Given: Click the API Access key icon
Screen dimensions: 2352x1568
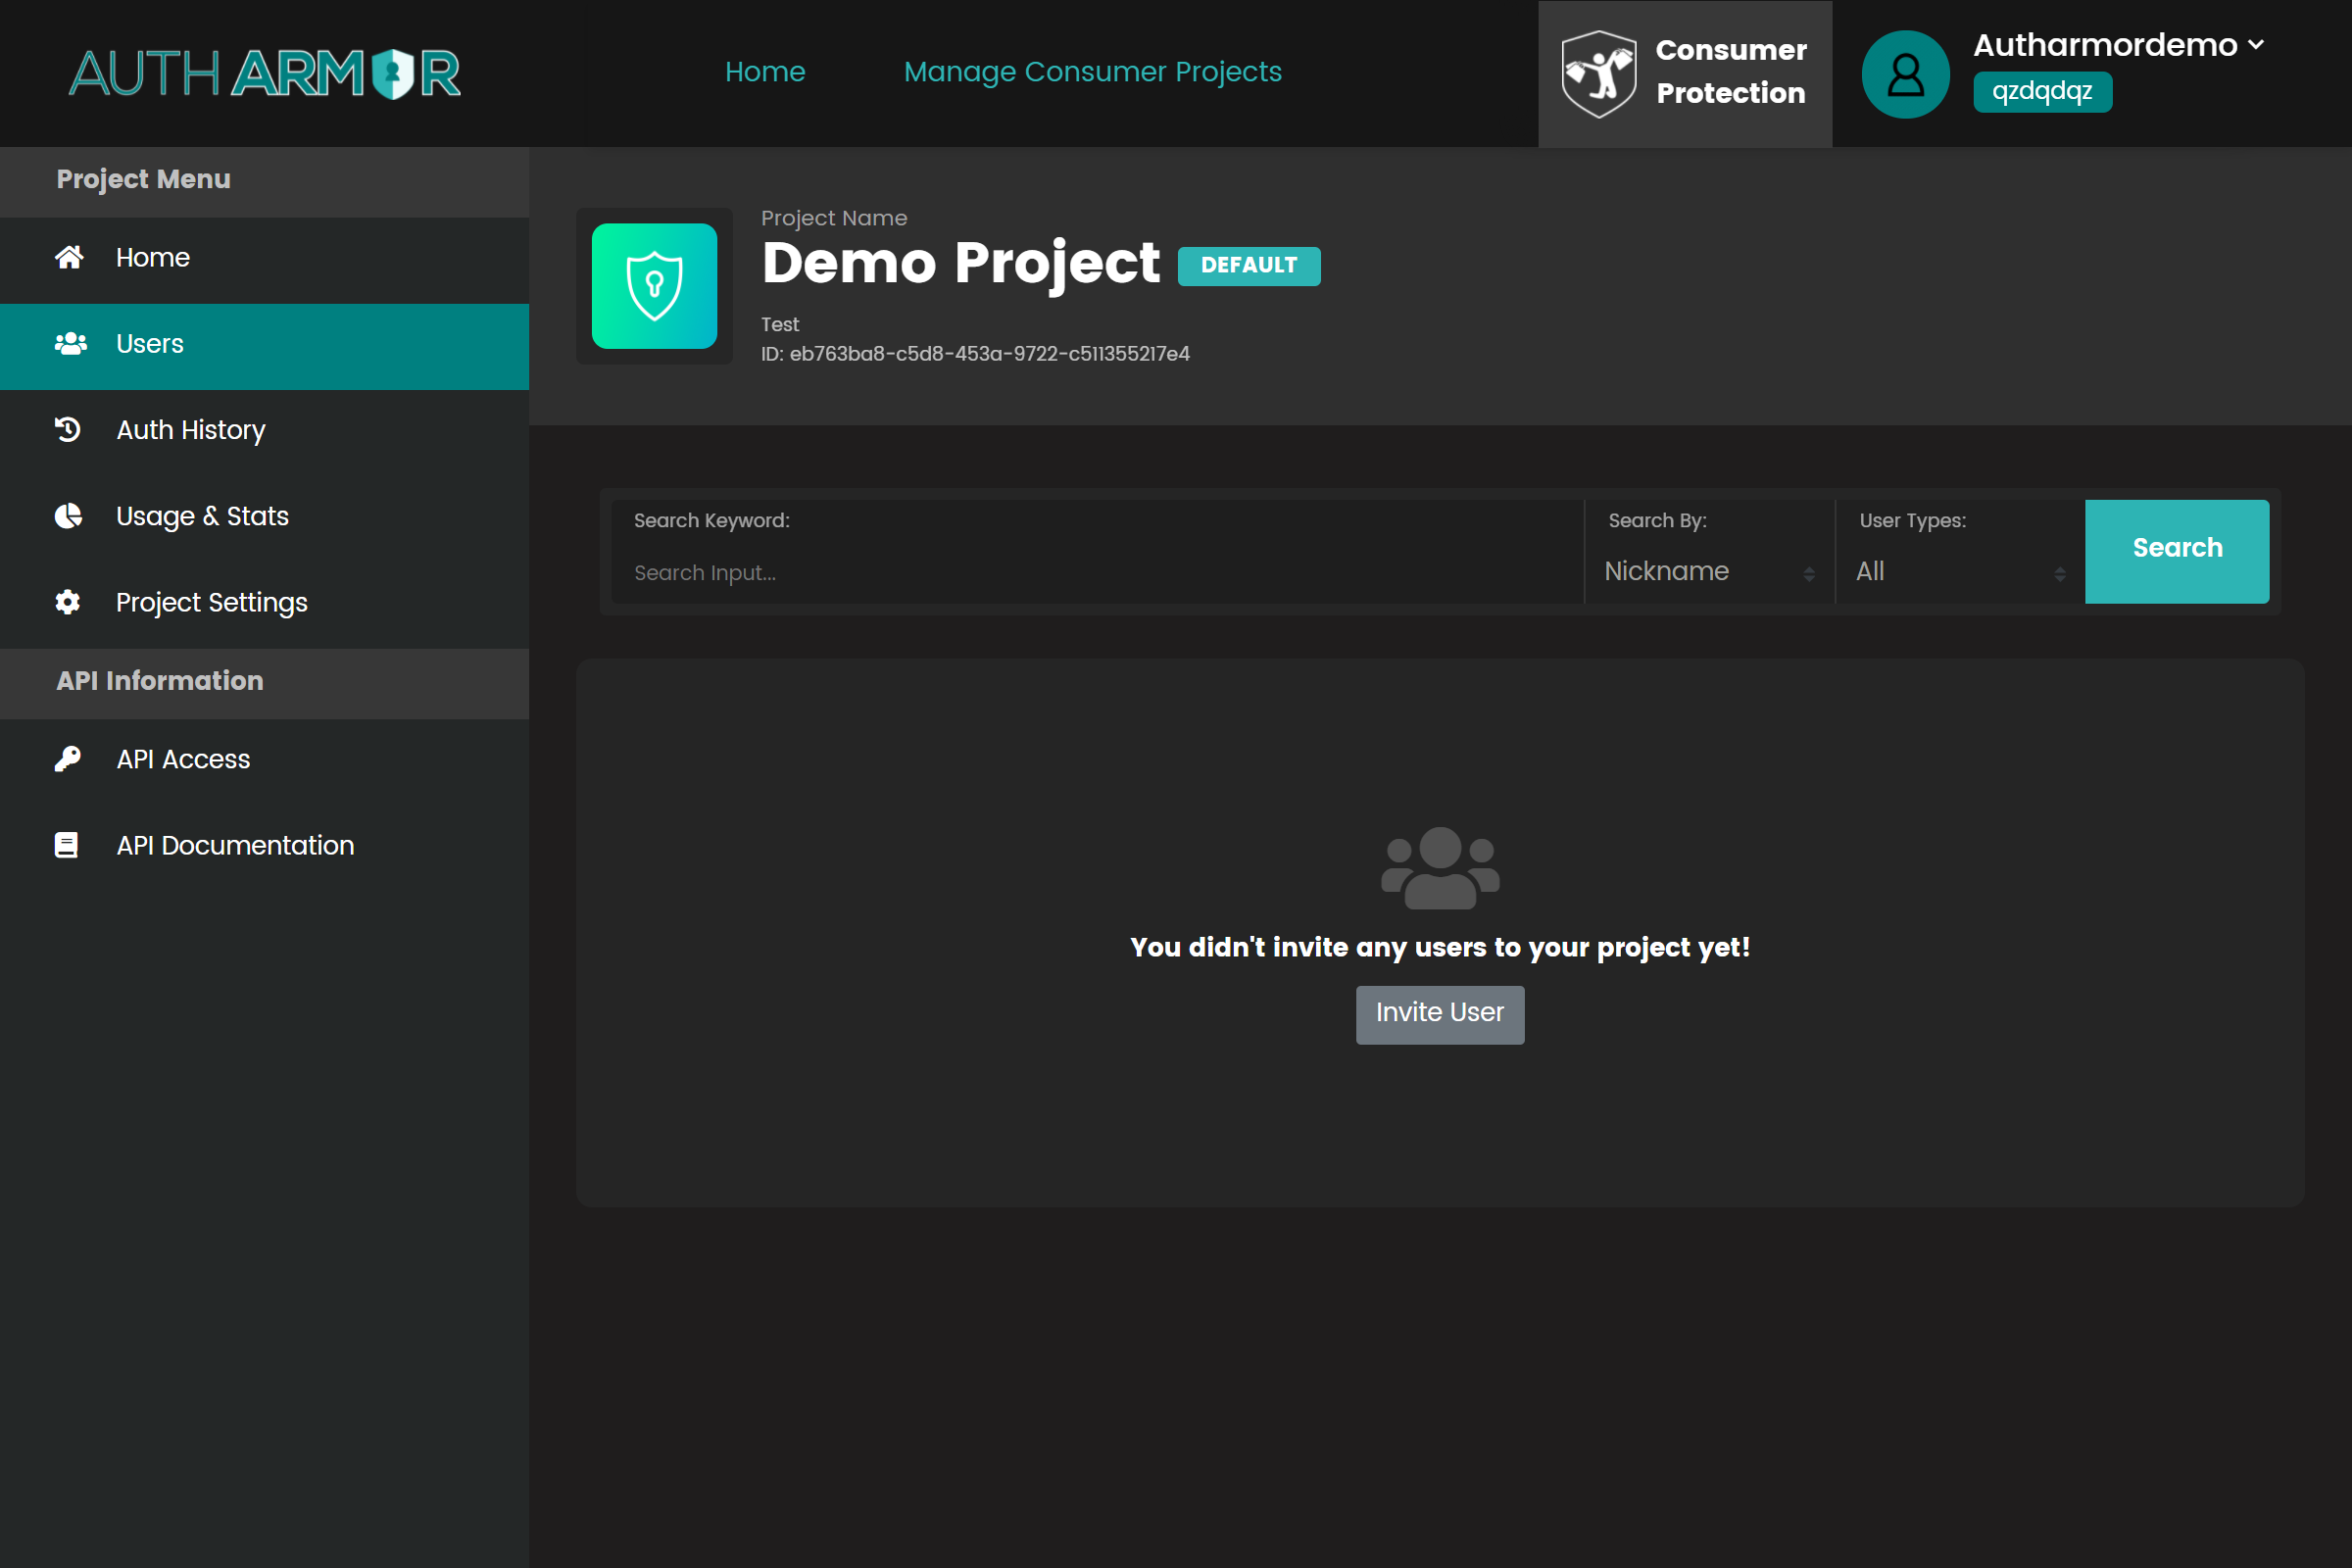Looking at the screenshot, I should click(67, 759).
